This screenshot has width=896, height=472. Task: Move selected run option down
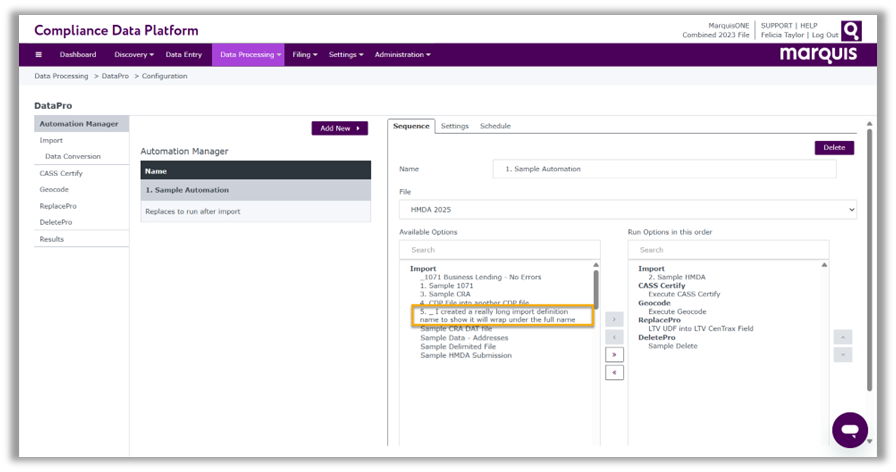[843, 355]
